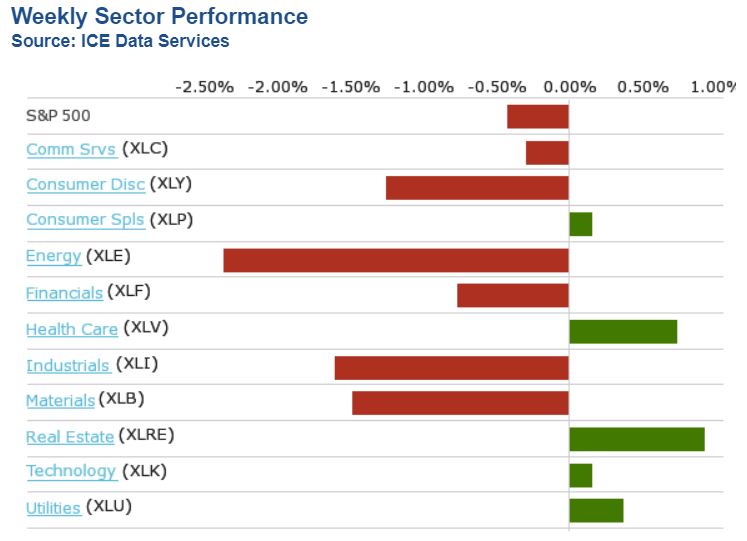Select the red Industrials bar
Image resolution: width=747 pixels, height=541 pixels.
pyautogui.click(x=452, y=367)
